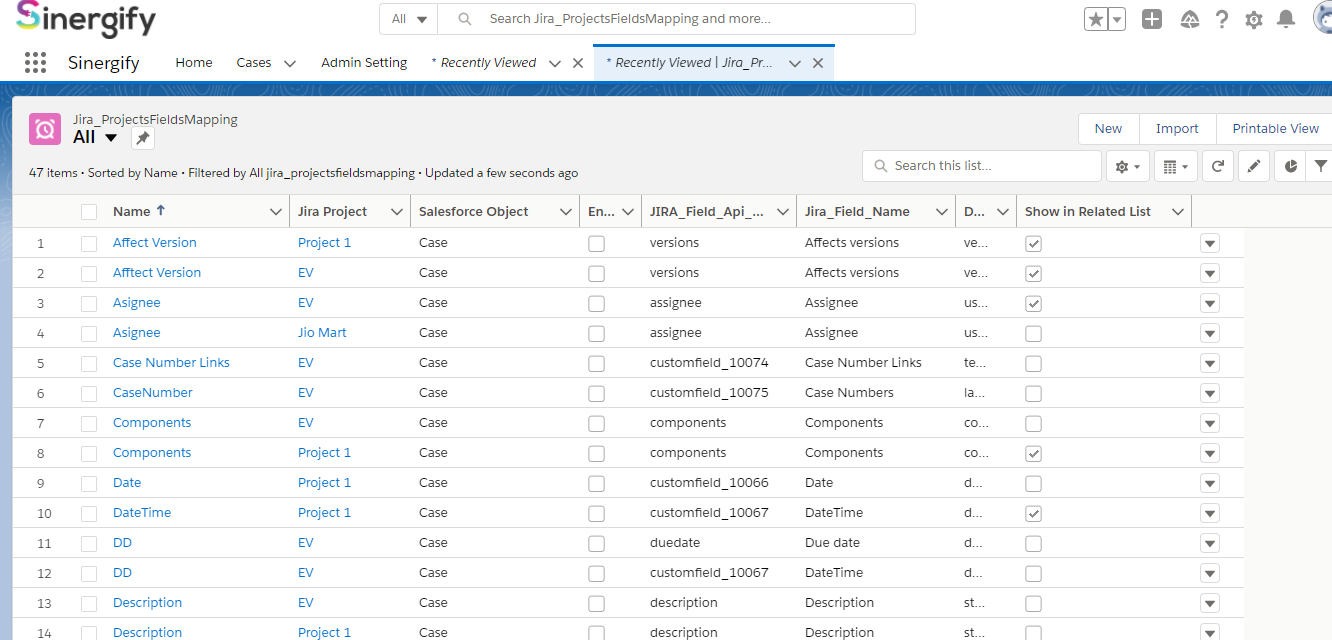Open the Salesforce Object column chevron
This screenshot has height=640, width=1332.
click(566, 212)
